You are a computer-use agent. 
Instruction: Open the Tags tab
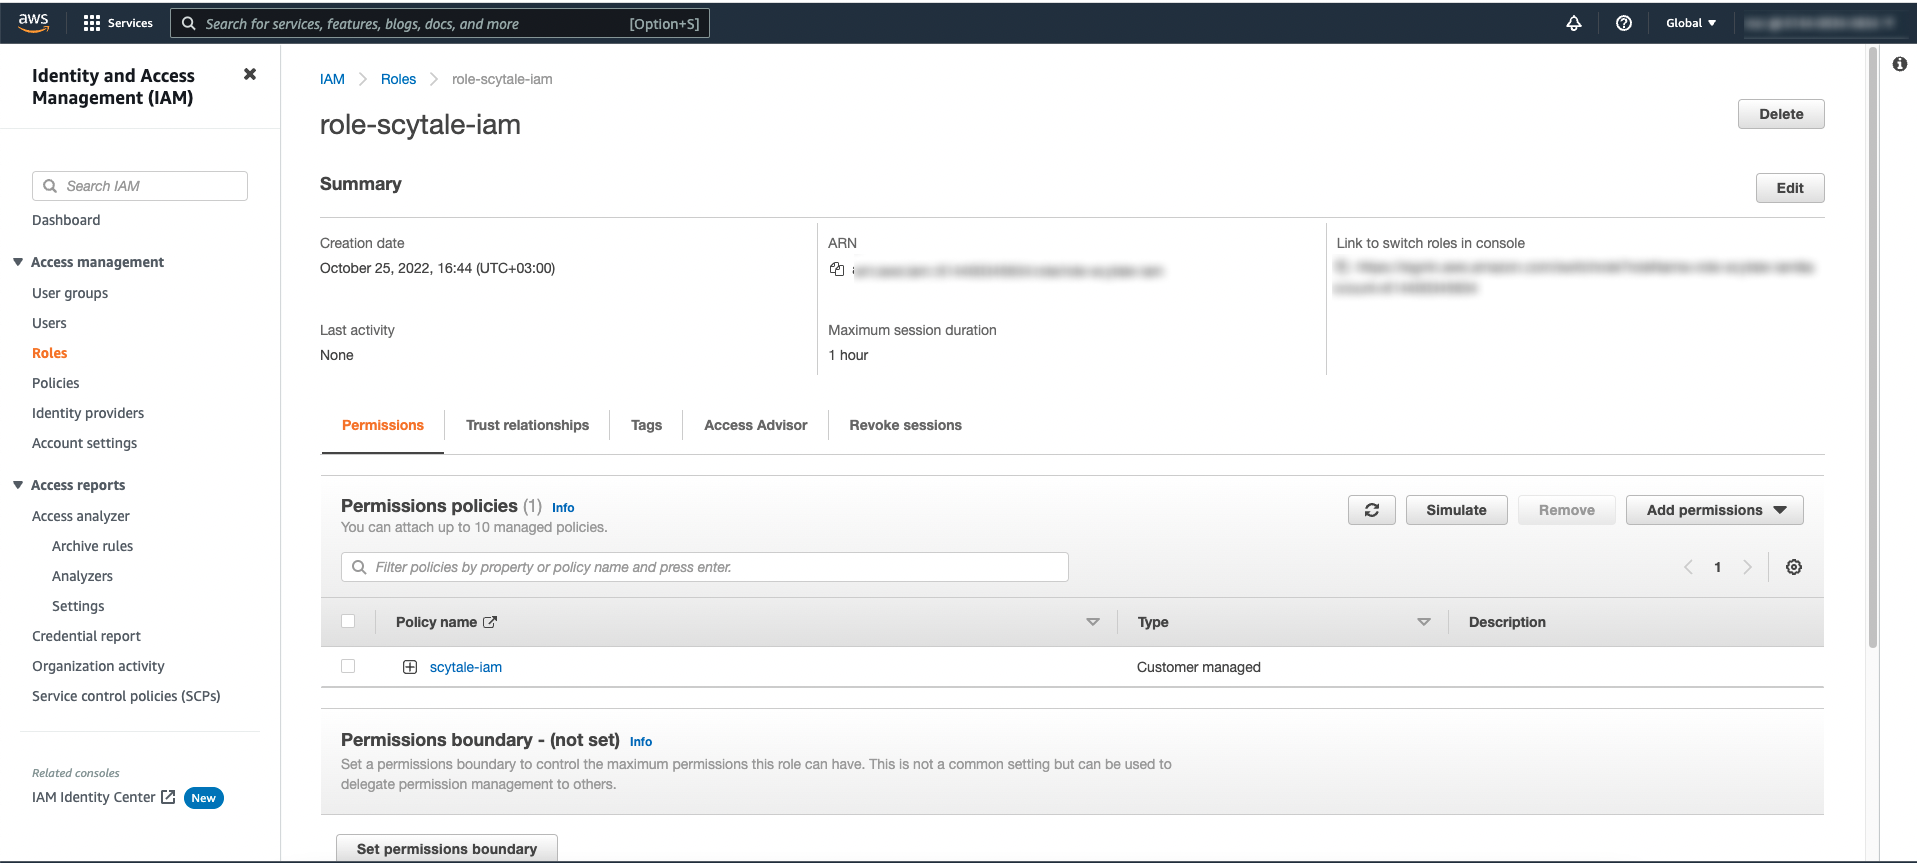pos(646,425)
